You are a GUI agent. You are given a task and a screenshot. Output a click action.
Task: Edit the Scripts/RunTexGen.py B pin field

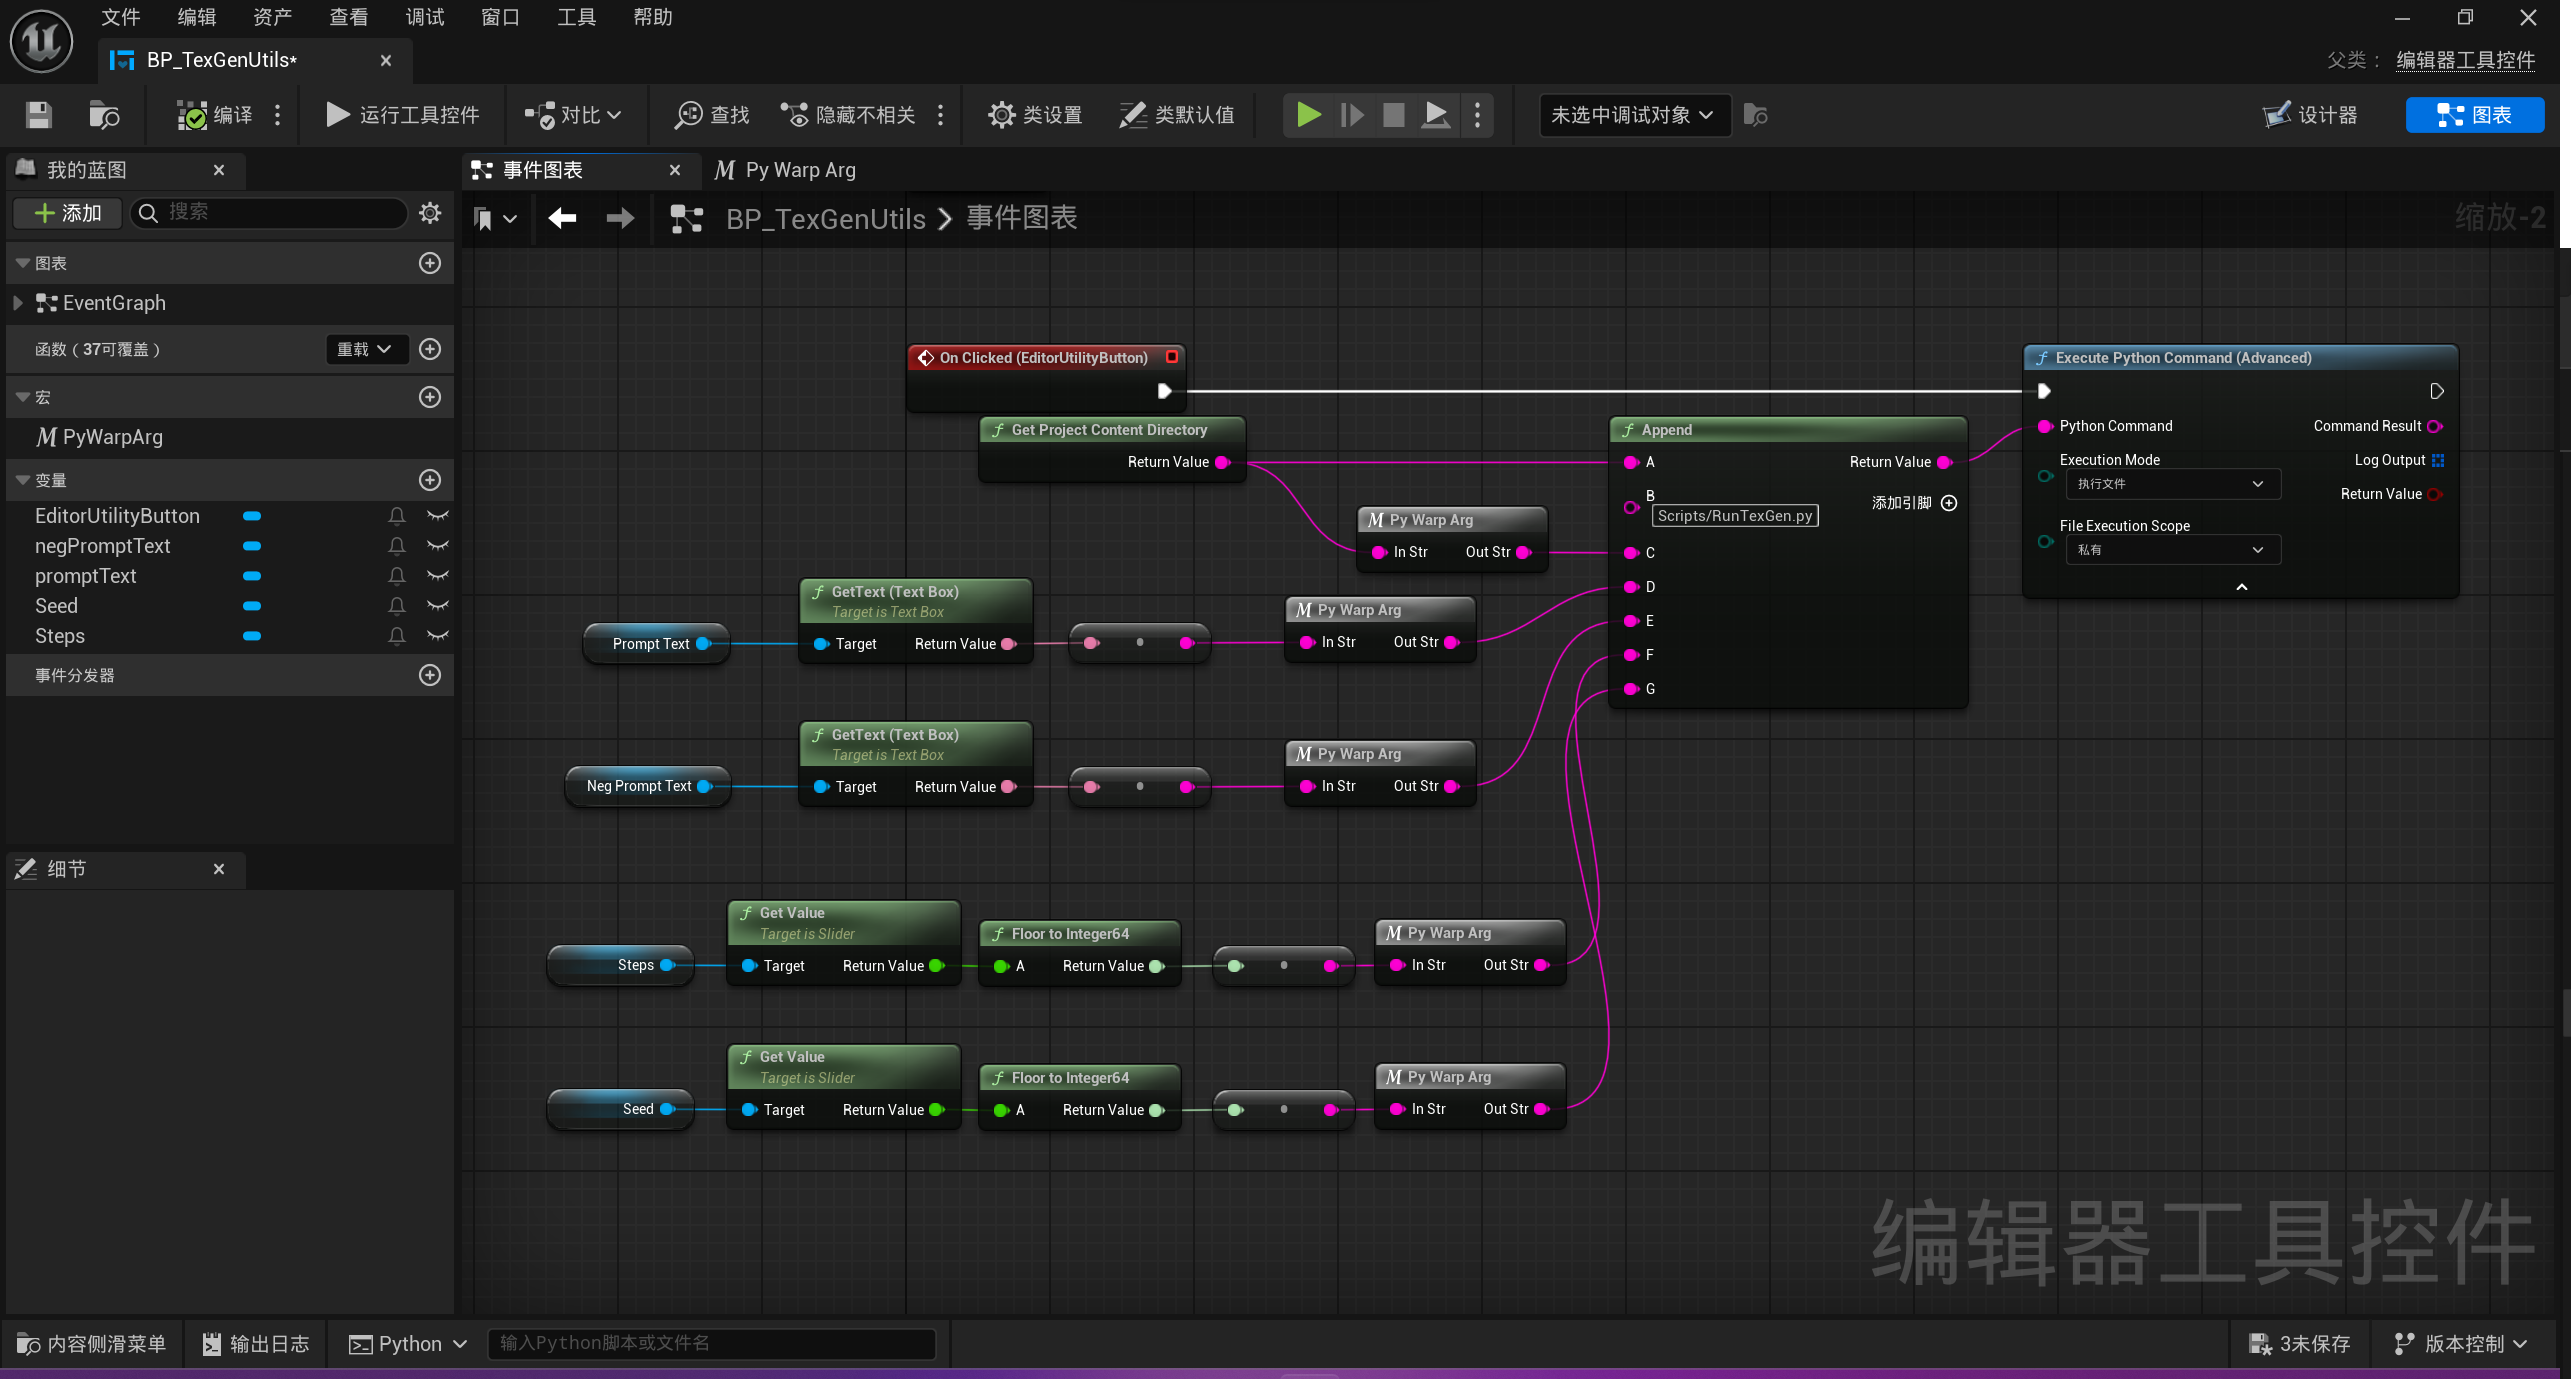(x=1734, y=516)
